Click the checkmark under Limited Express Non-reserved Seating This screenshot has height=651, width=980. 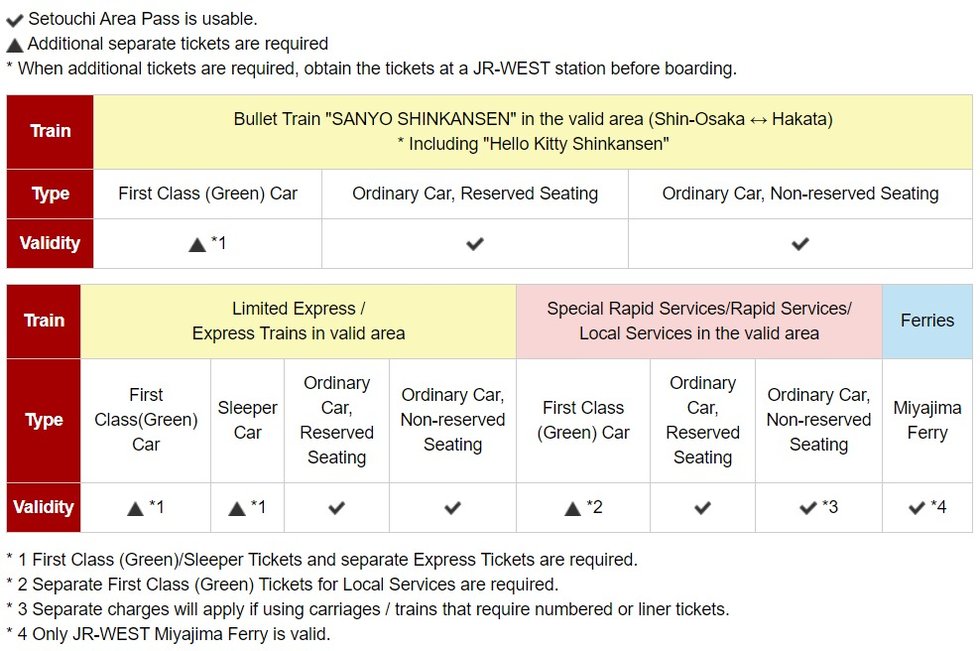[x=453, y=508]
